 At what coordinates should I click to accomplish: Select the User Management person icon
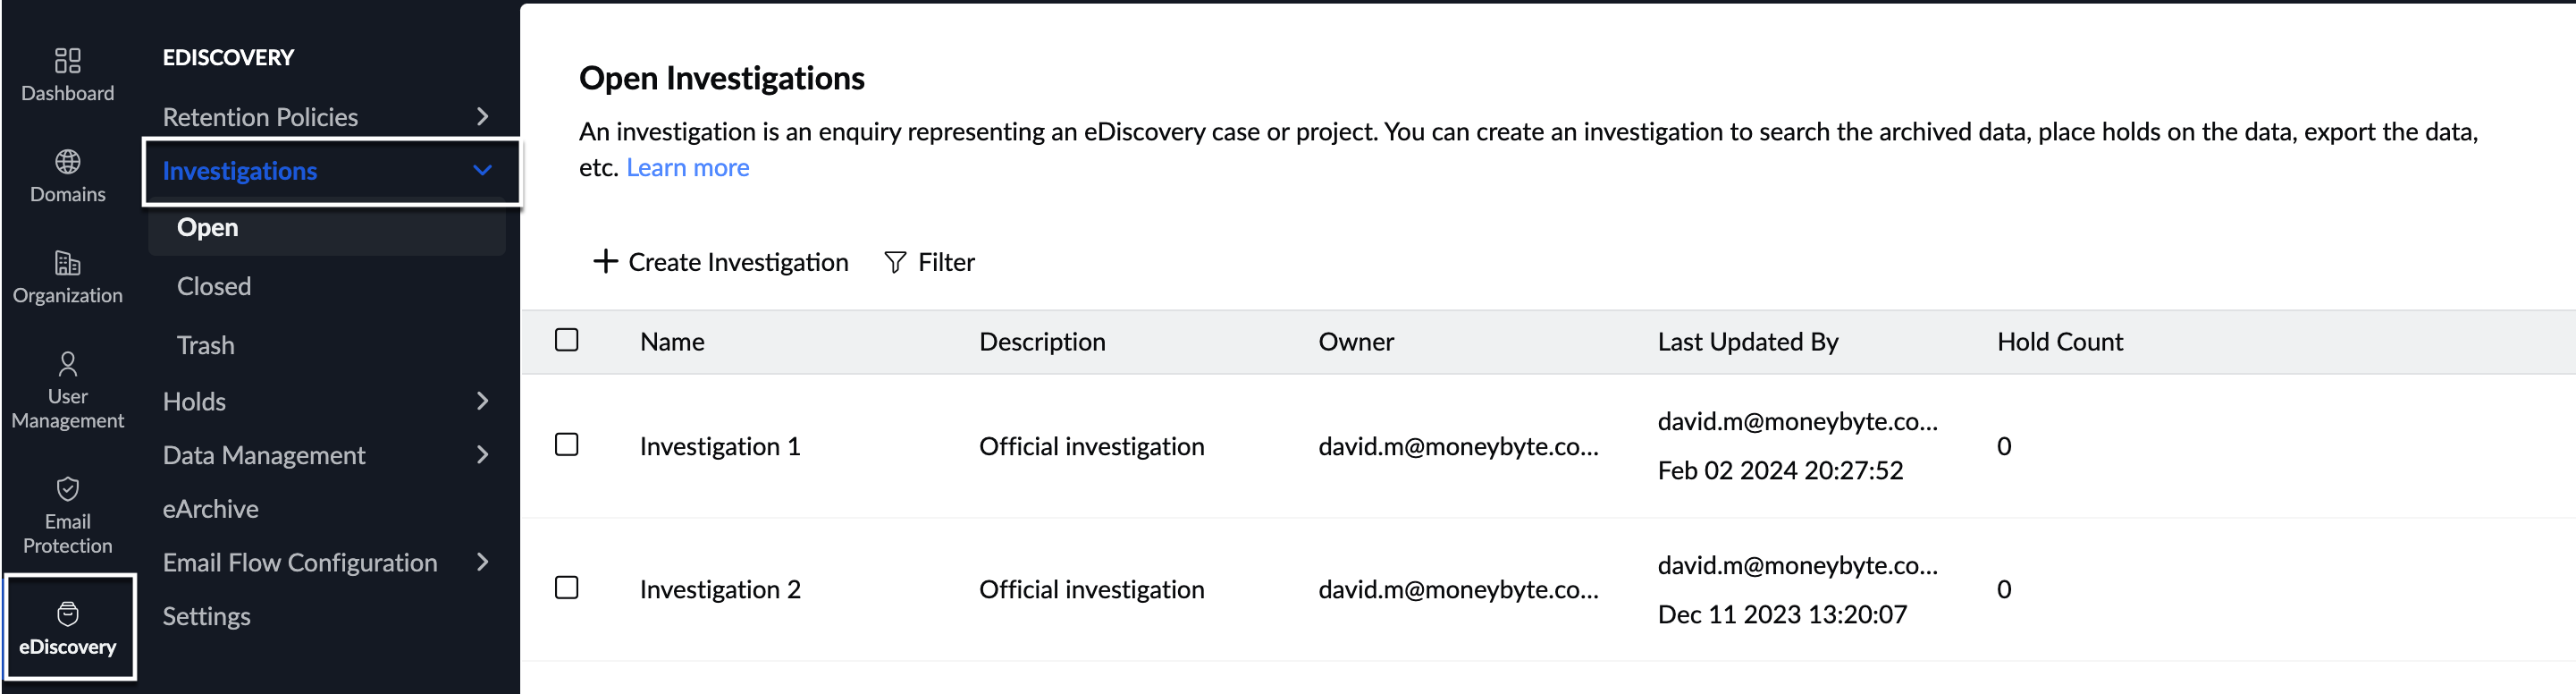point(67,363)
